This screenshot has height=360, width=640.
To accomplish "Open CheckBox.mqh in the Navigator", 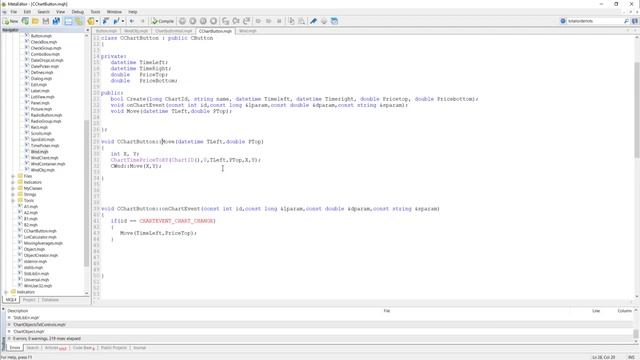I will tap(44, 42).
